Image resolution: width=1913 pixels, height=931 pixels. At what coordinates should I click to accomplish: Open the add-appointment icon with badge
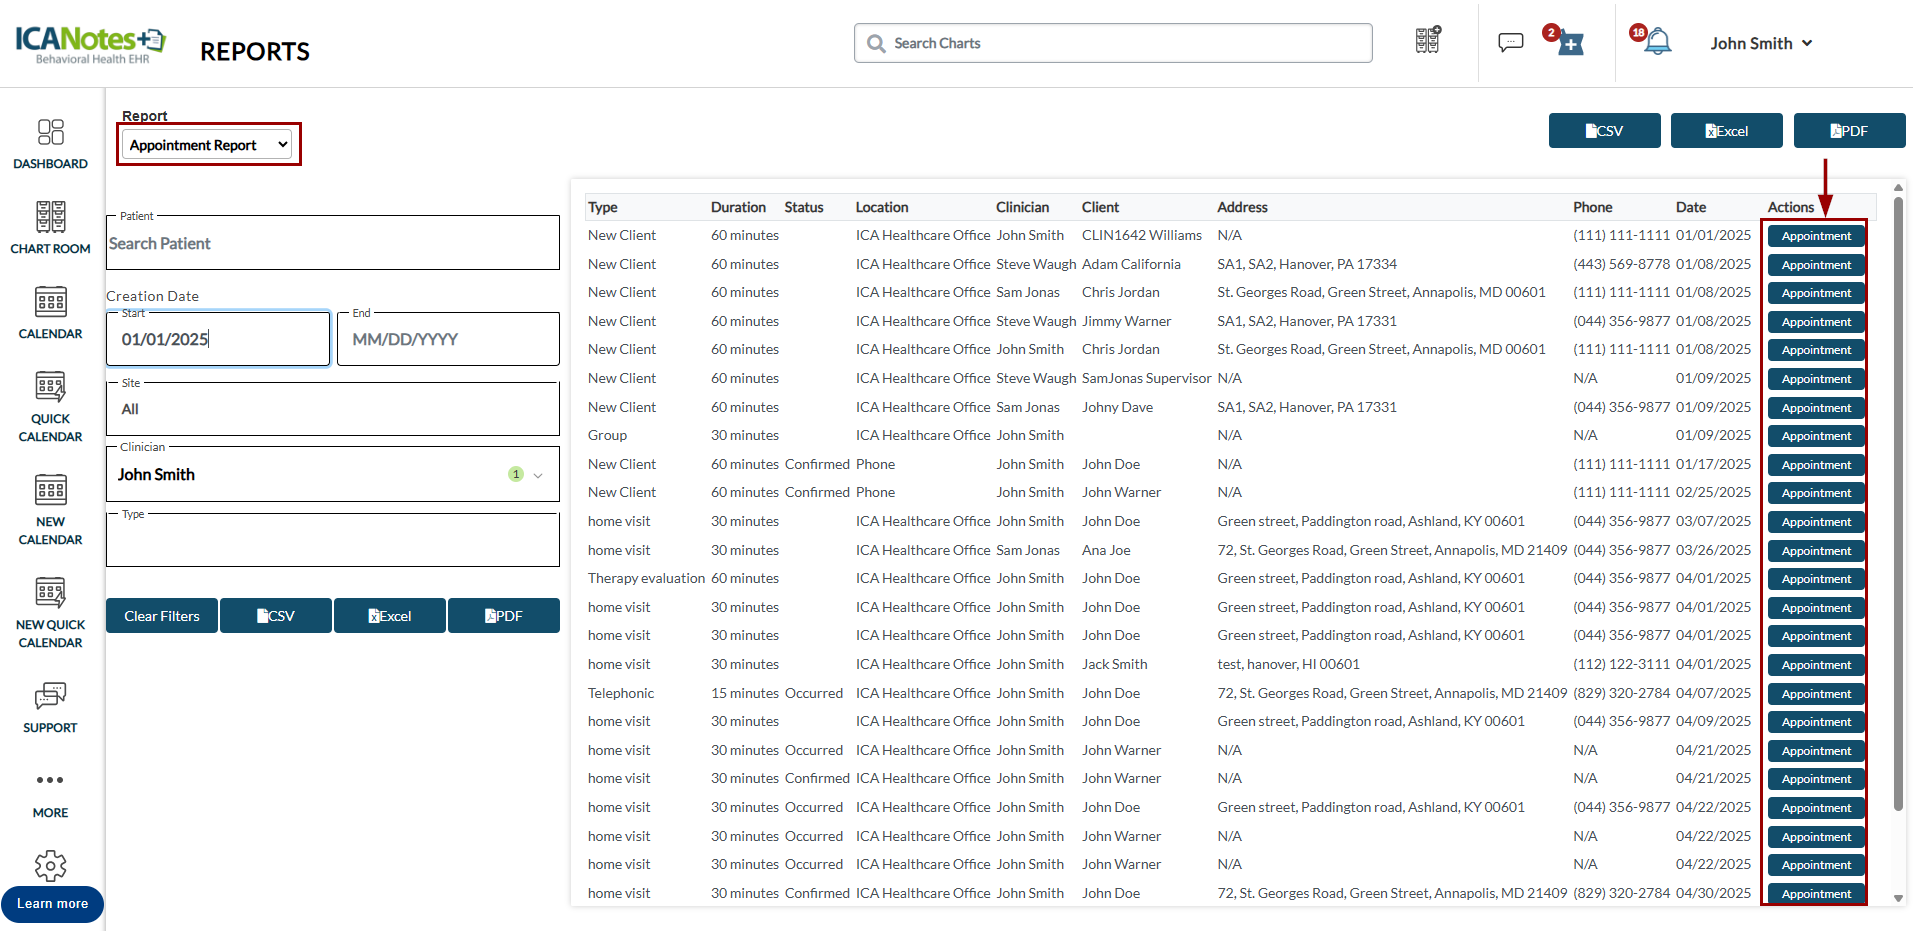1570,43
